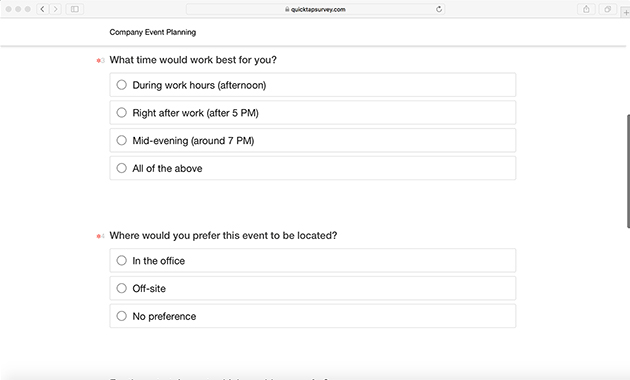Viewport: 630px width, 380px height.
Task: Select Mid-evening (around 7 PM) option
Action: tap(313, 140)
